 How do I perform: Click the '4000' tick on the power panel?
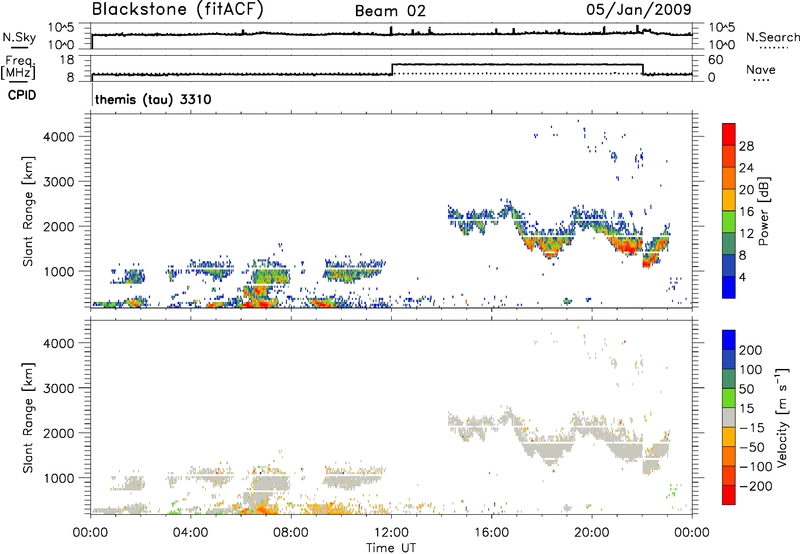coord(58,137)
